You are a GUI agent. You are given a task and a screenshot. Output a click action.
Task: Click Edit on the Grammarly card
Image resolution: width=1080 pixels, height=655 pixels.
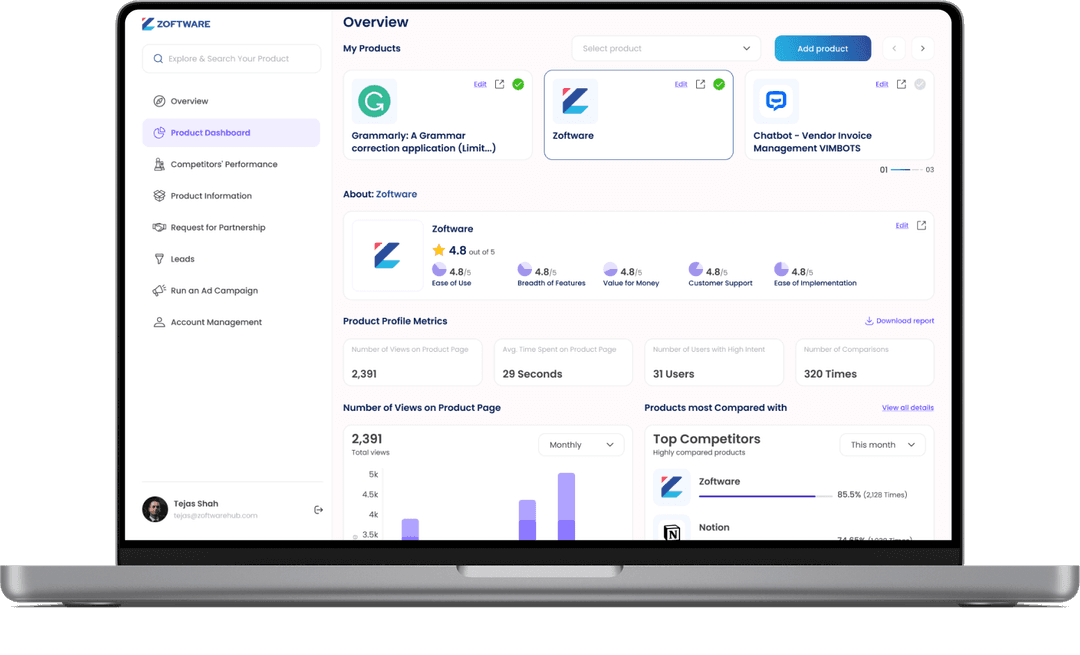click(x=480, y=85)
